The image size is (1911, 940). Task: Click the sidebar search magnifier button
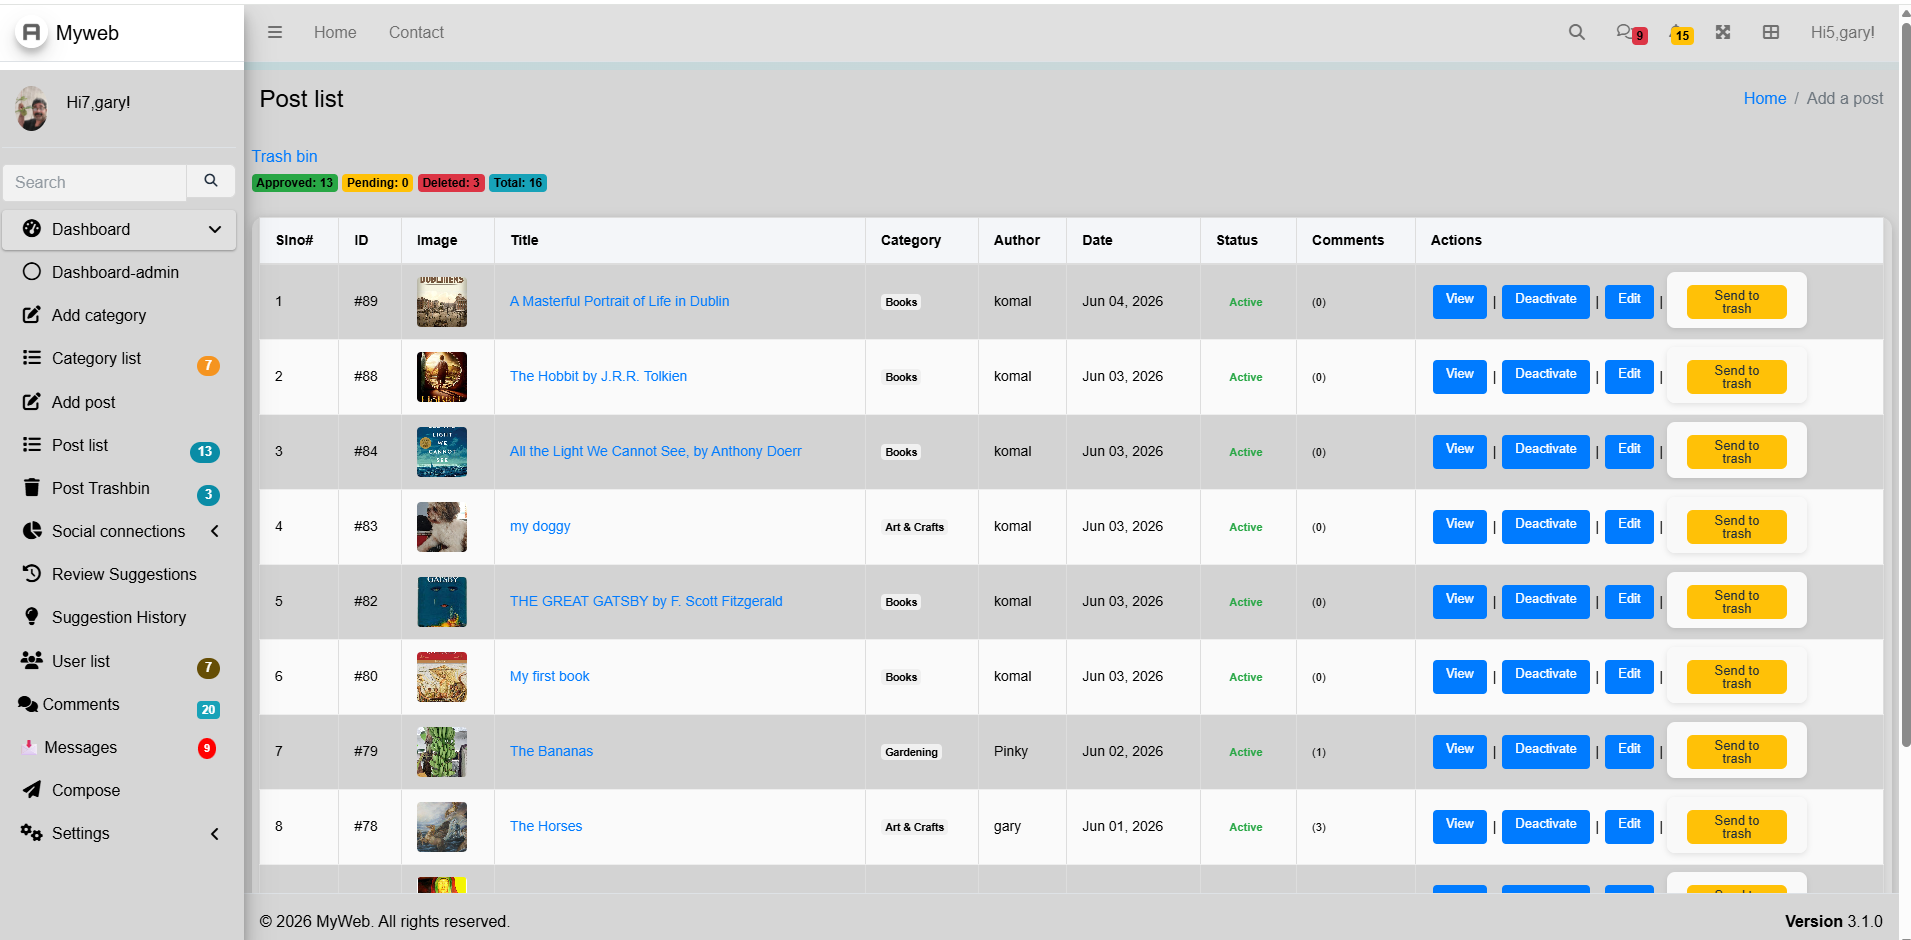point(211,181)
